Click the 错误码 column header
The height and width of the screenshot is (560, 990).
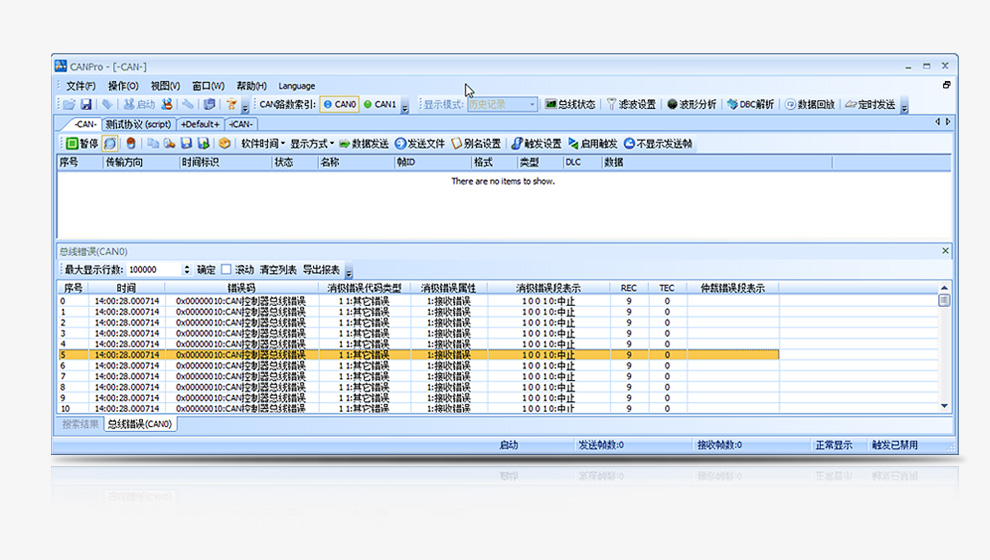click(241, 288)
